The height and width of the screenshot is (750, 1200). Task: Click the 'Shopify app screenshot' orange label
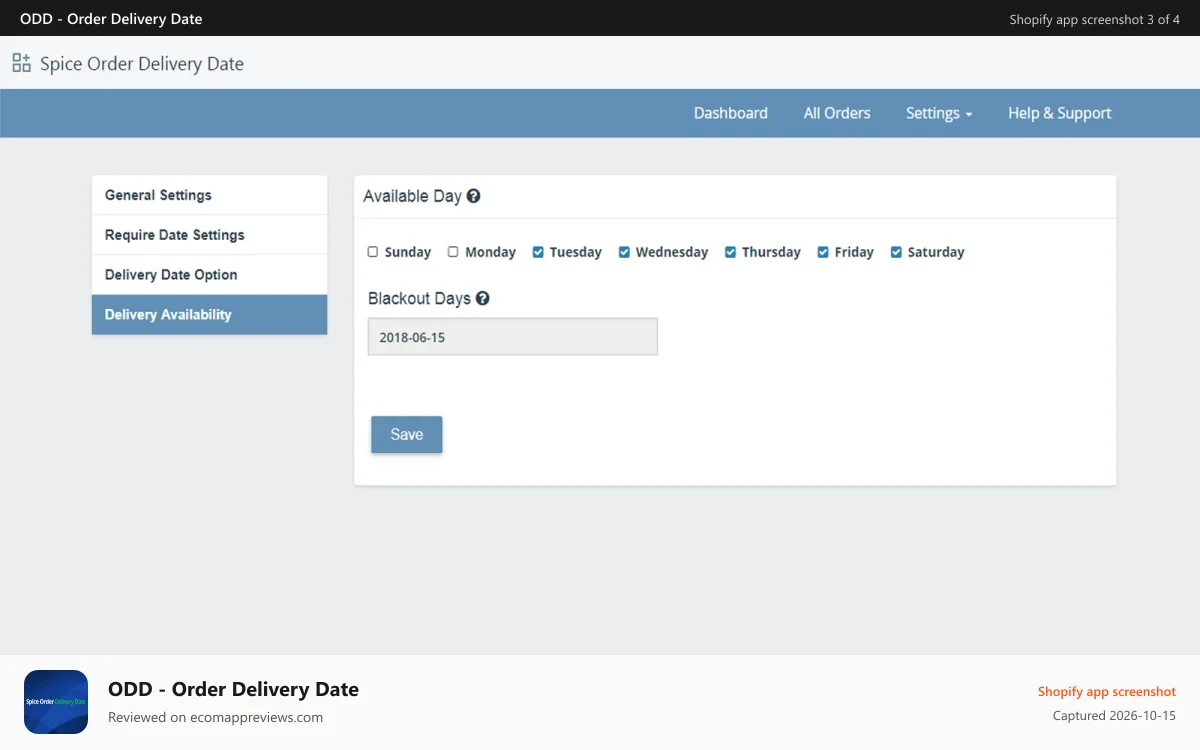coord(1107,691)
